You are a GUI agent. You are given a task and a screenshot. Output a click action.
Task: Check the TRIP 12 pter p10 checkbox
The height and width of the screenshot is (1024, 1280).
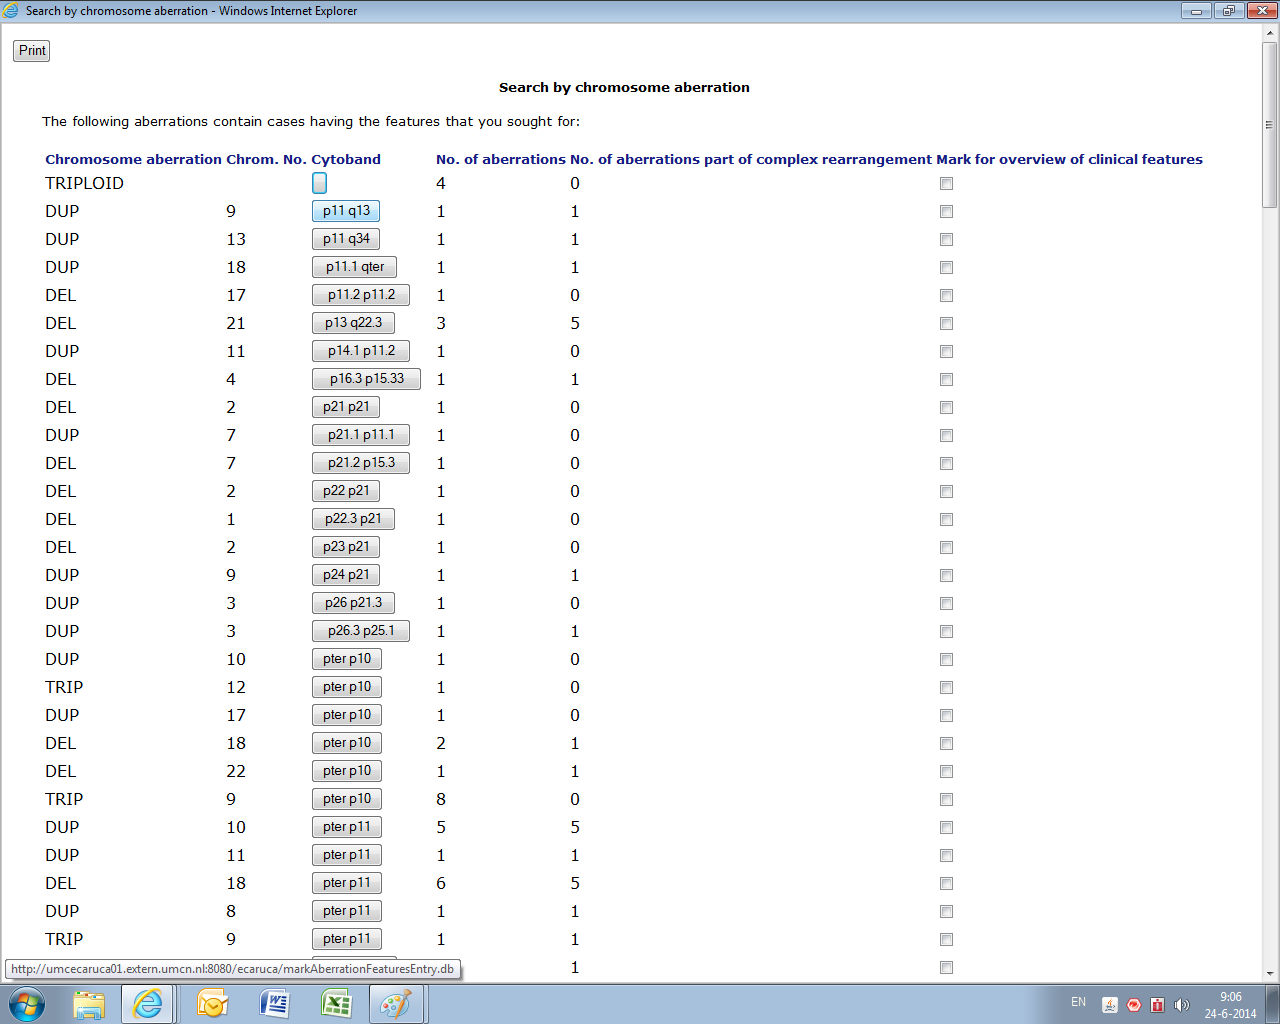click(946, 688)
